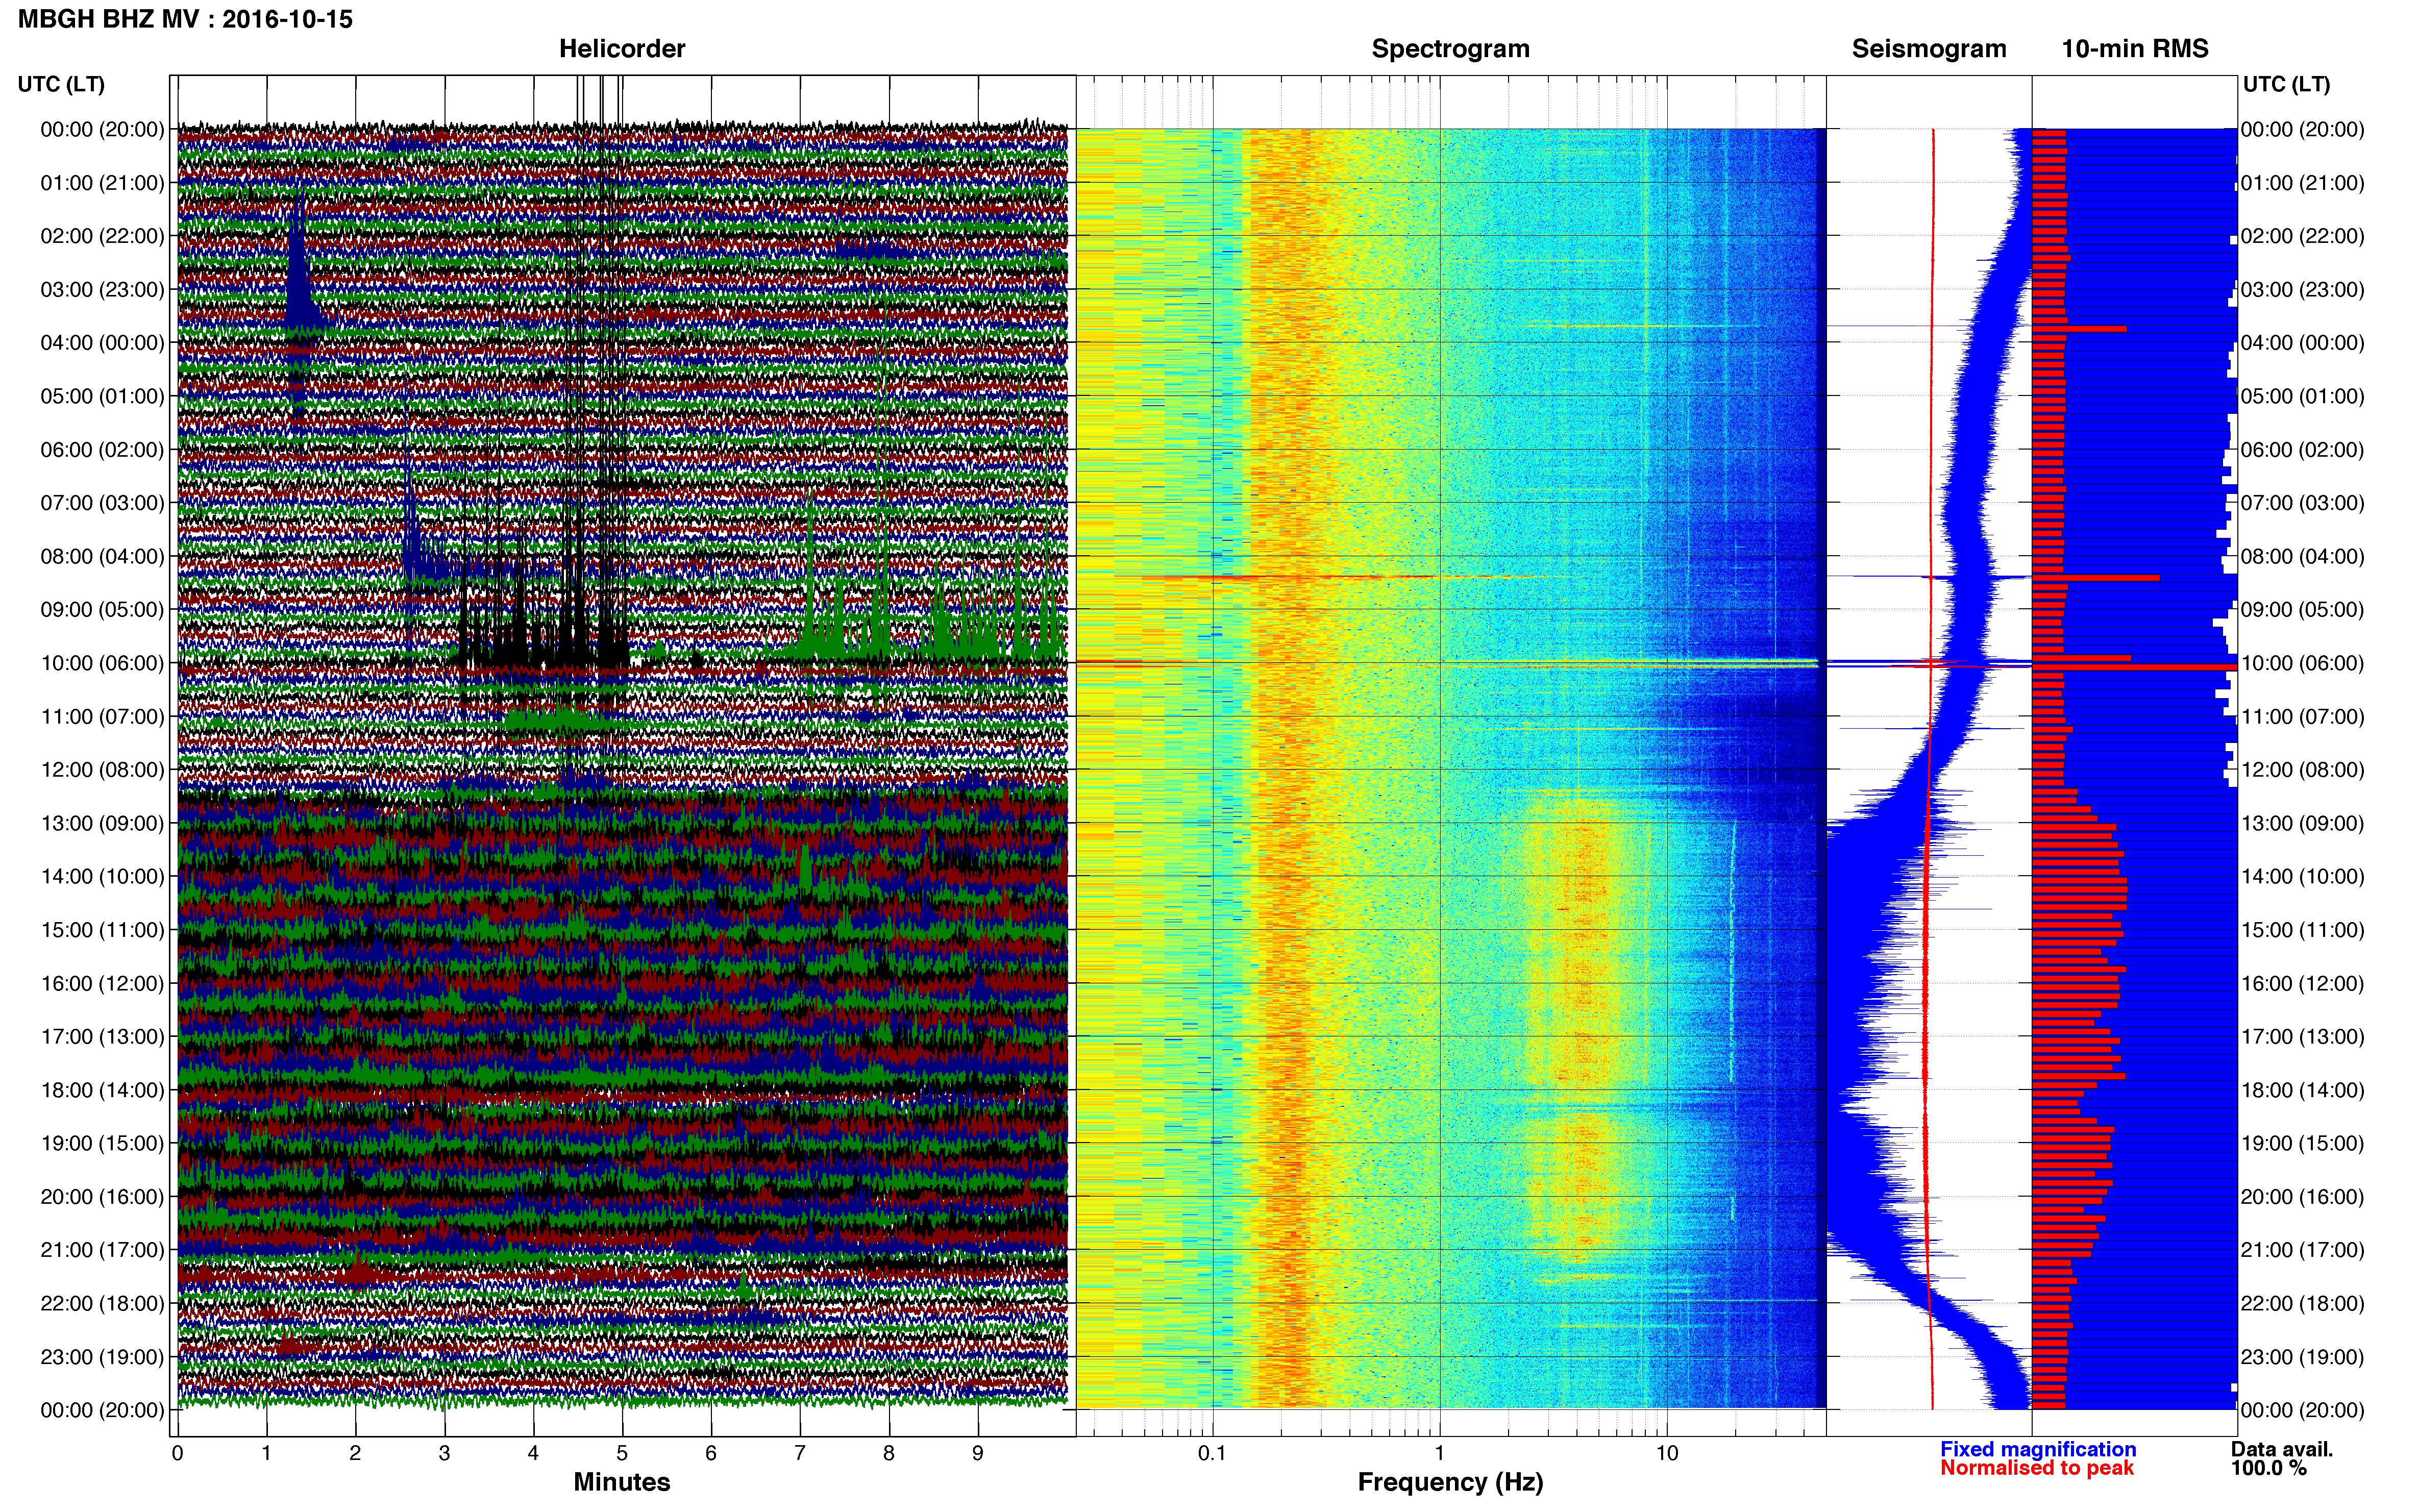Click the '1' frequency tick label
The width and height of the screenshot is (2419, 1512).
pos(1440,1453)
